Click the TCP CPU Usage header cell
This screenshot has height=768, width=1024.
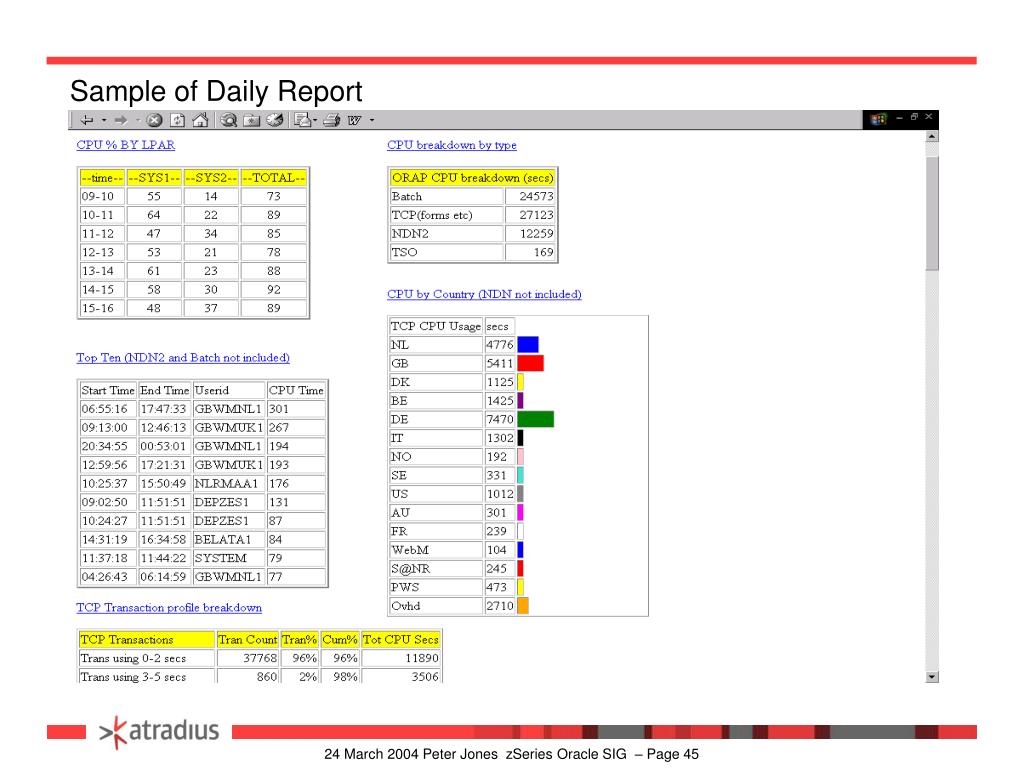pyautogui.click(x=436, y=327)
